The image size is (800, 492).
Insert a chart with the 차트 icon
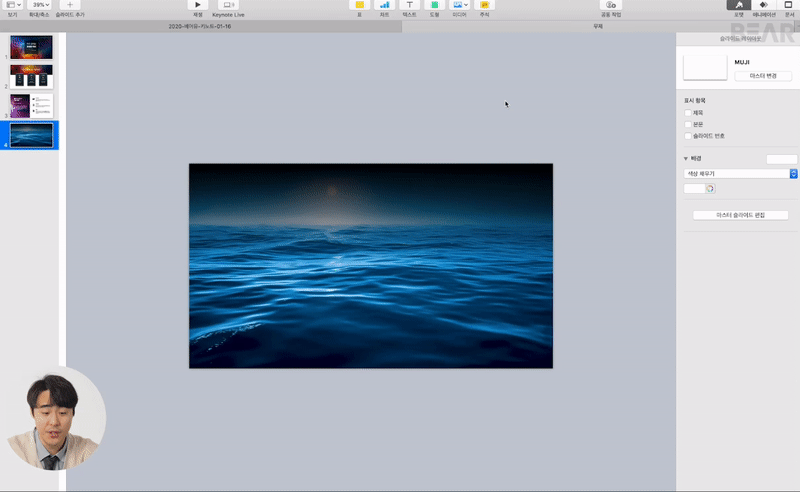[385, 5]
